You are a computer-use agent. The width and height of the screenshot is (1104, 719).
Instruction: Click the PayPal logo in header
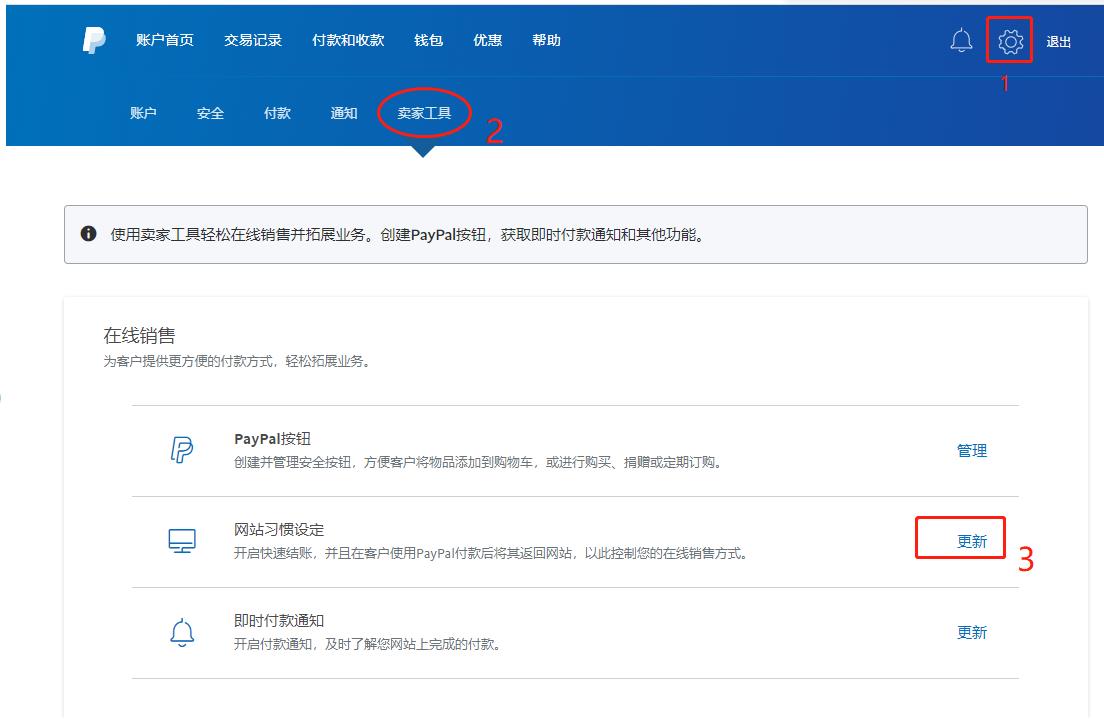coord(94,41)
